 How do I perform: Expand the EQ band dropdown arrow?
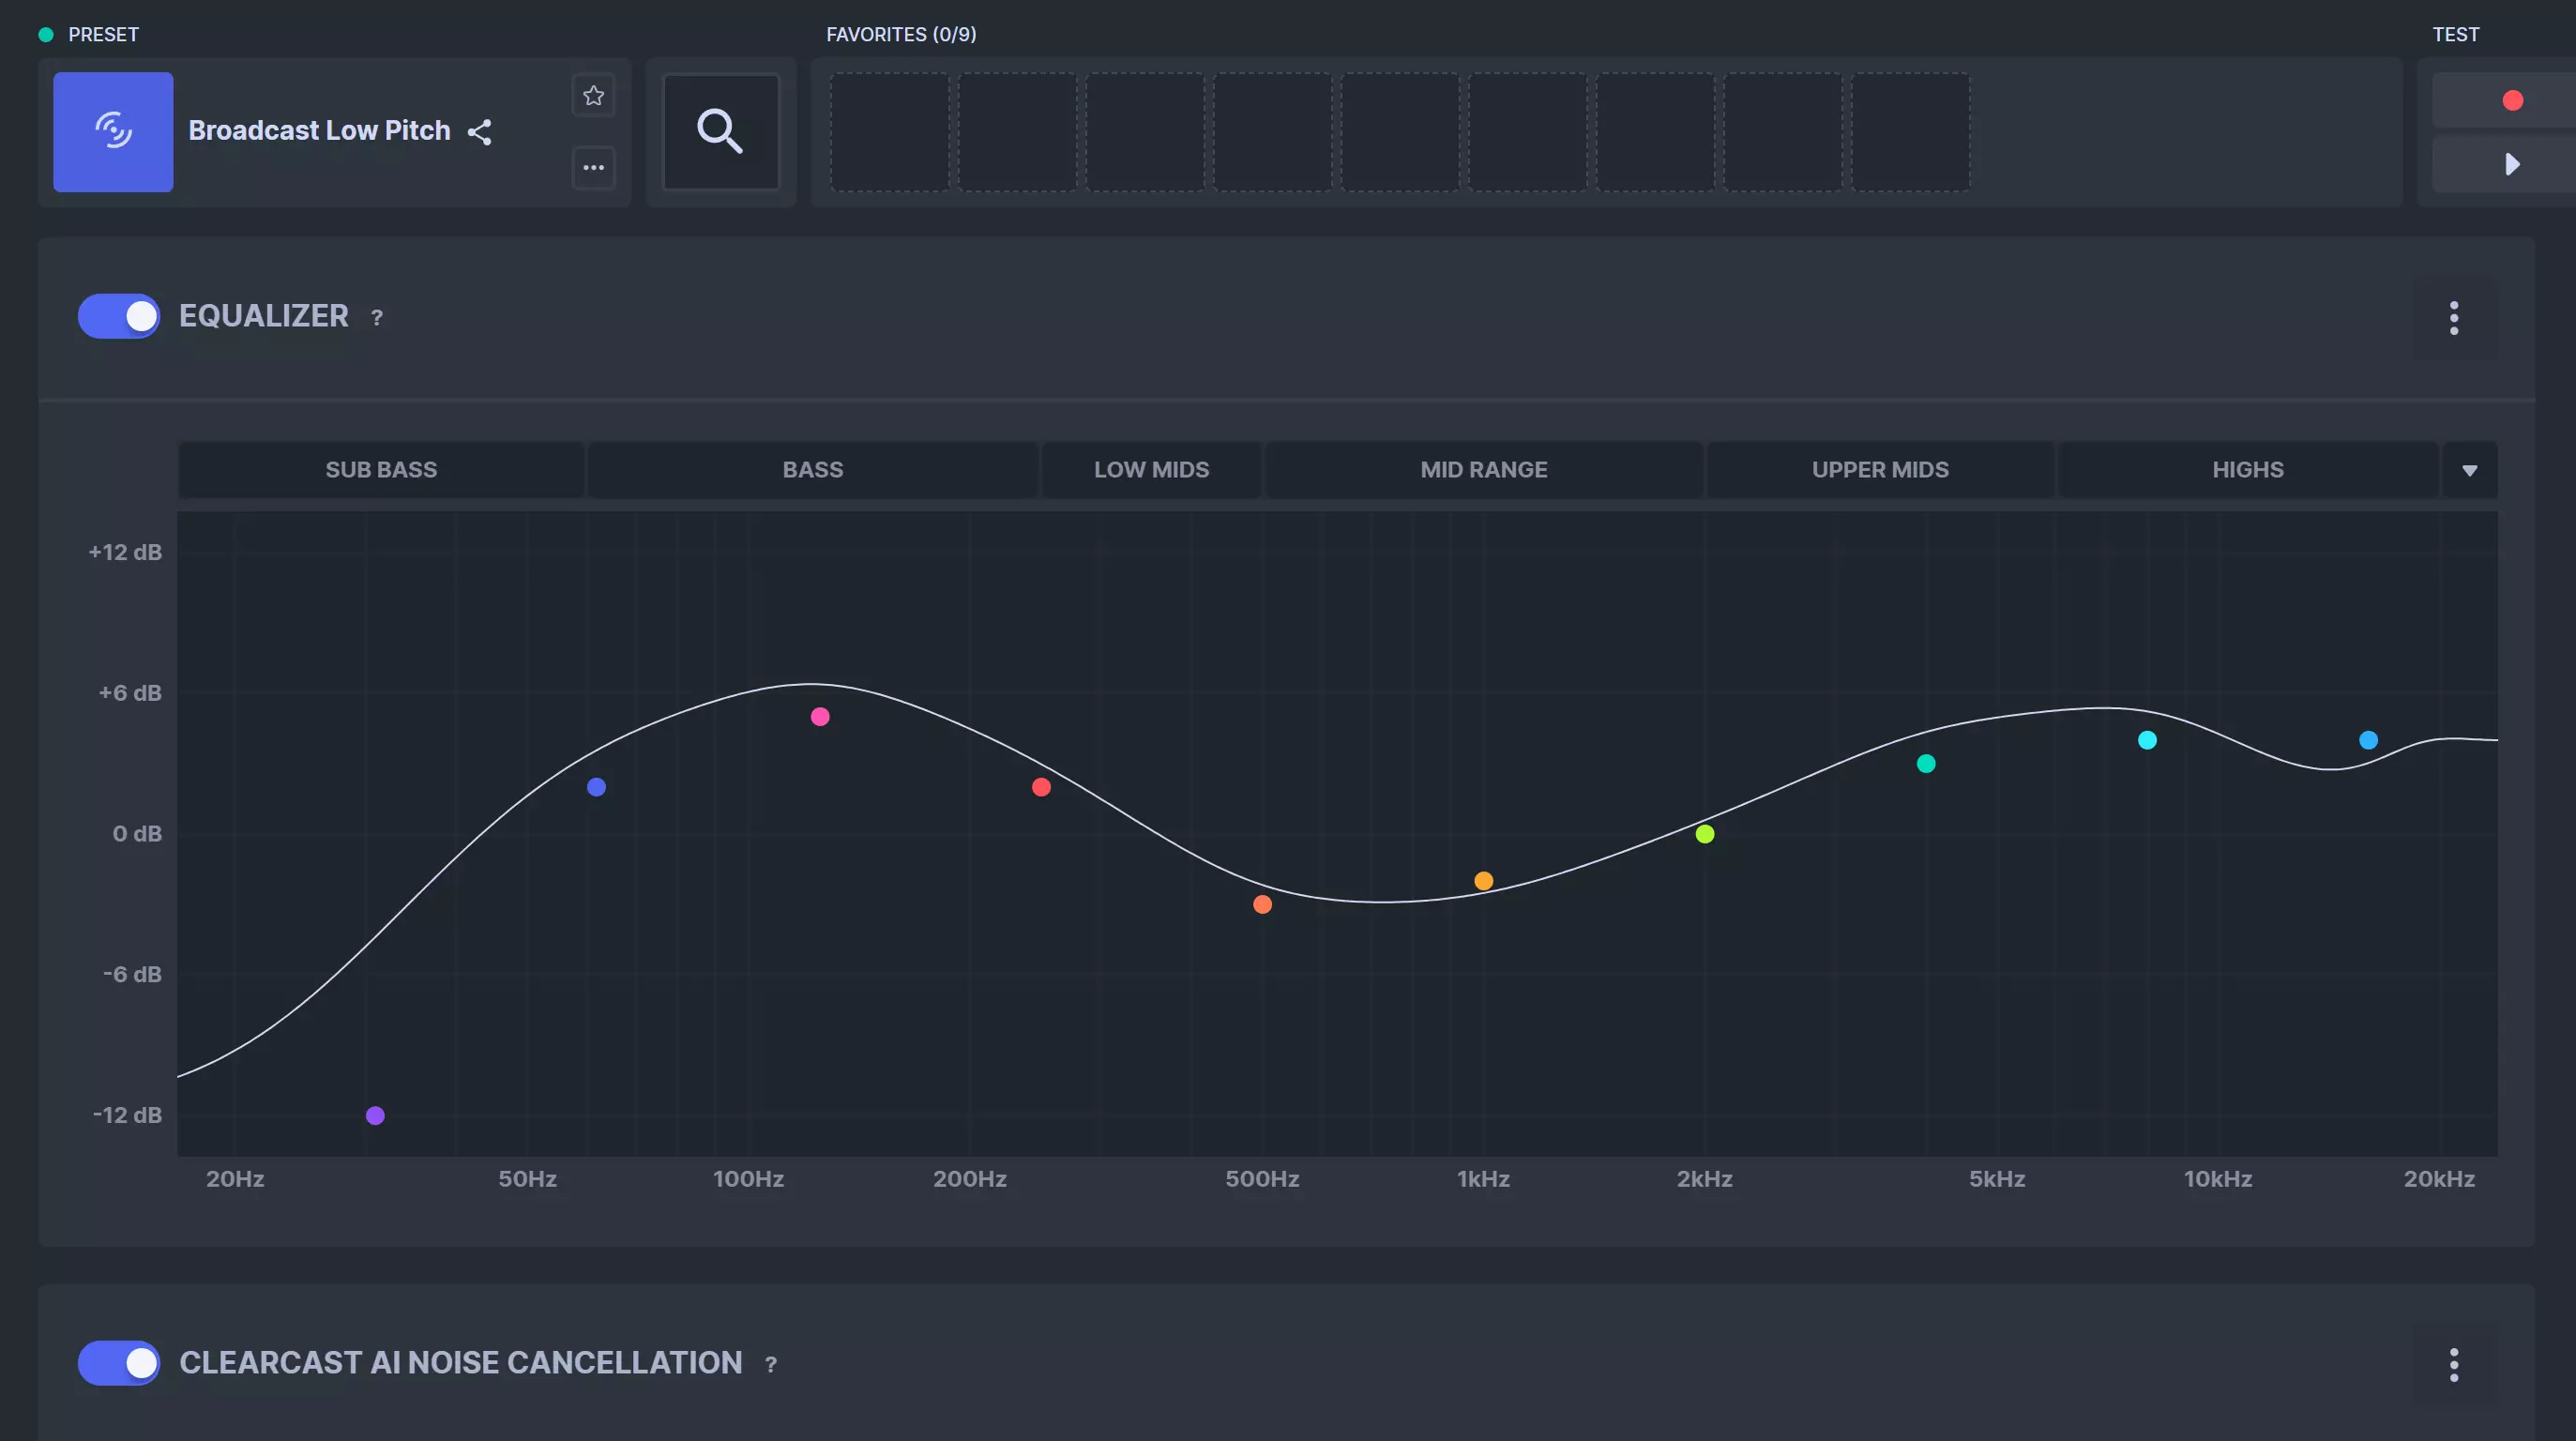tap(2470, 470)
